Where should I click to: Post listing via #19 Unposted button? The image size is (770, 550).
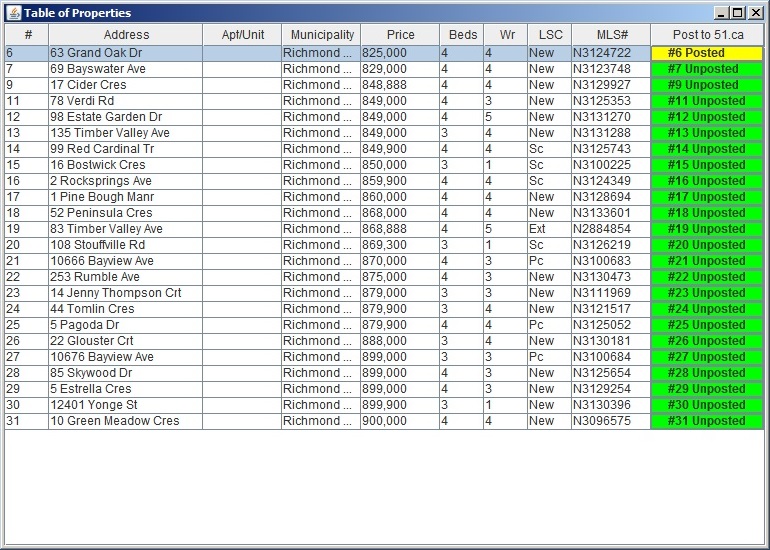point(707,229)
